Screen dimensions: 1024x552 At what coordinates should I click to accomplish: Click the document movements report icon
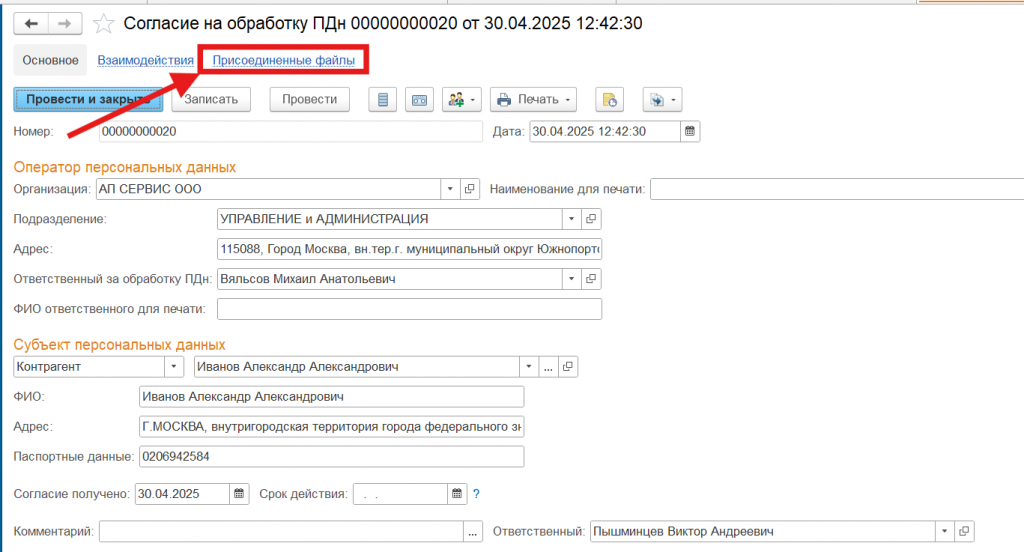(x=383, y=99)
